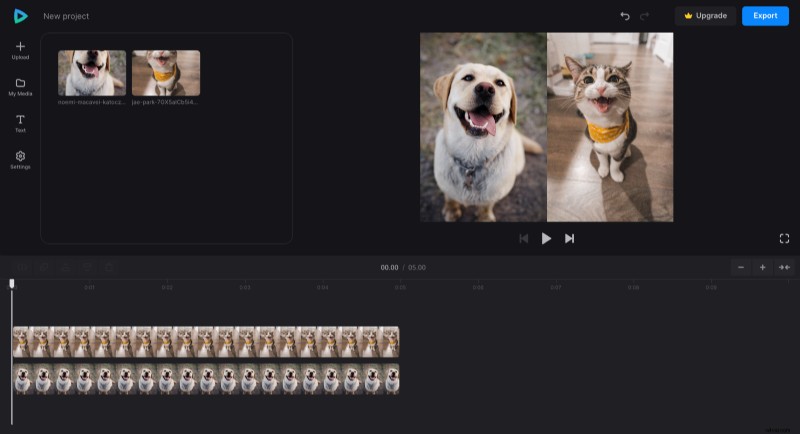Click the noemi-macavei-katocz file name
Screen dimensions: 800x434
[x=91, y=102]
